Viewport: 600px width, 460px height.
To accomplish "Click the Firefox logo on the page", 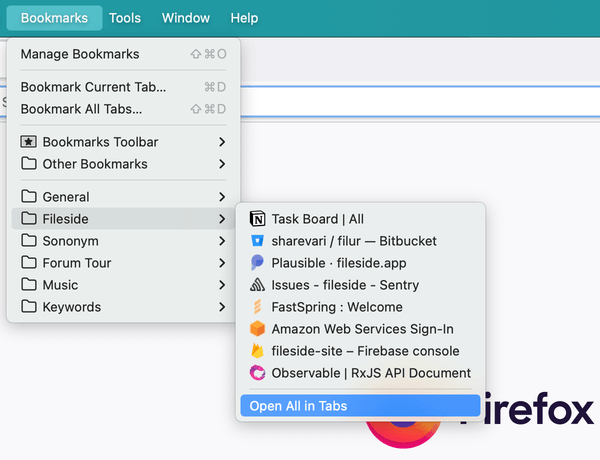I will tap(404, 434).
